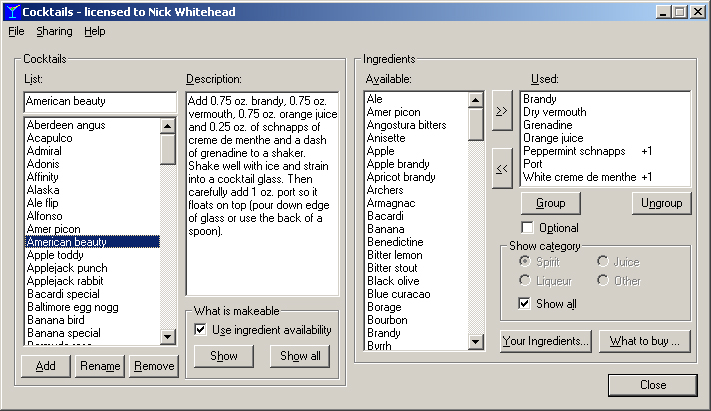711x411 pixels.
Task: Select Dry vermouth in Used list
Action: pyautogui.click(x=605, y=112)
